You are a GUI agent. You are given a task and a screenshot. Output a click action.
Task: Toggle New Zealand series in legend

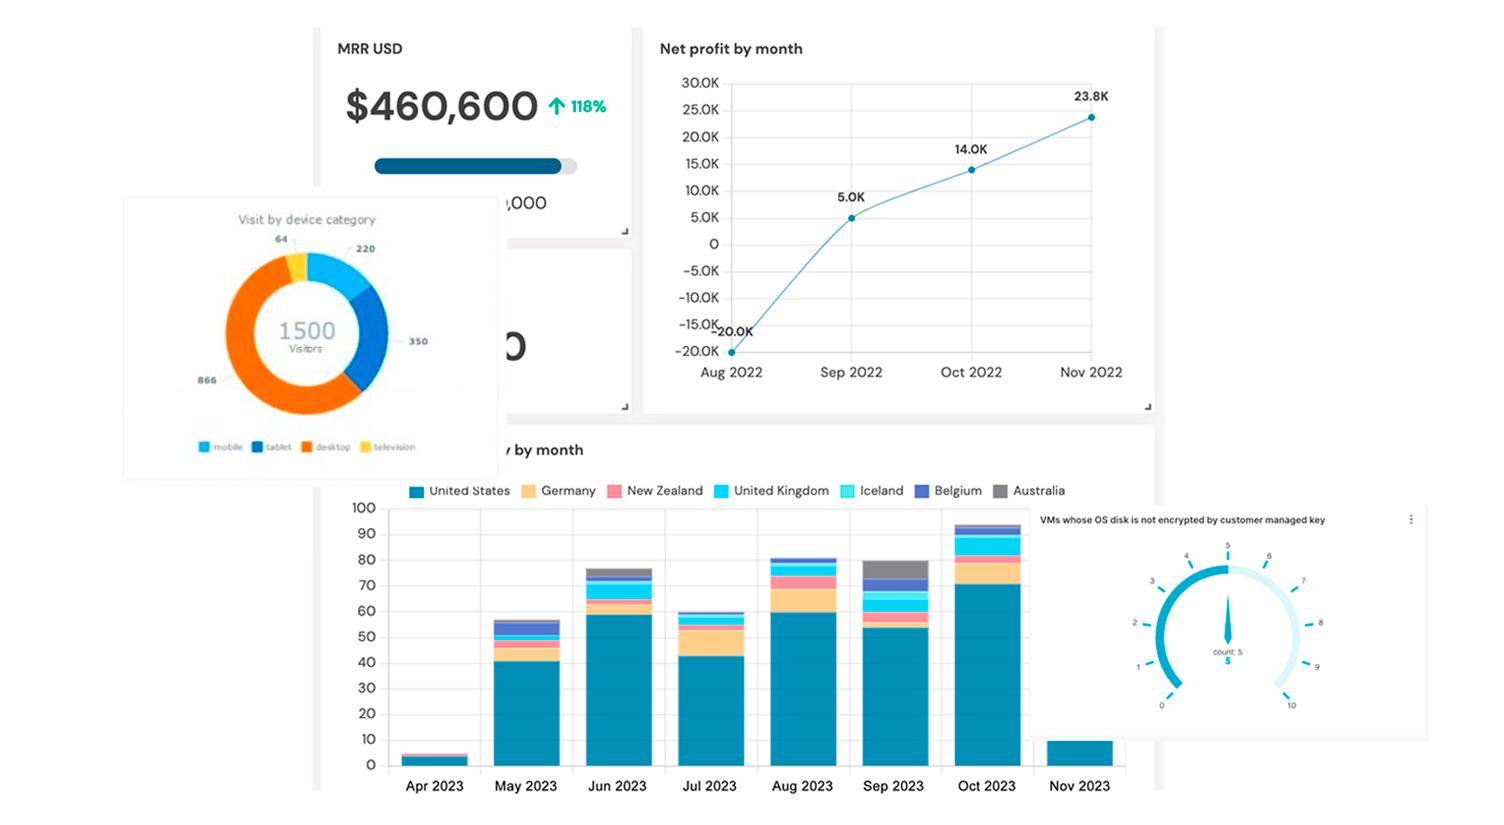(x=655, y=491)
